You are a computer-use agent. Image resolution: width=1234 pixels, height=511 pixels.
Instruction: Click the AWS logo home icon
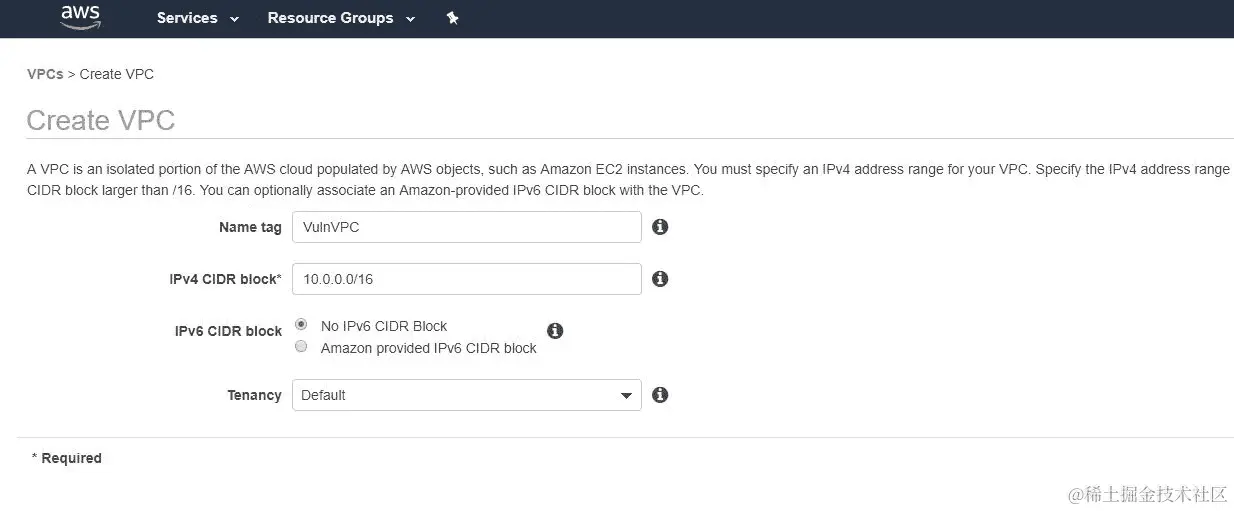coord(80,17)
